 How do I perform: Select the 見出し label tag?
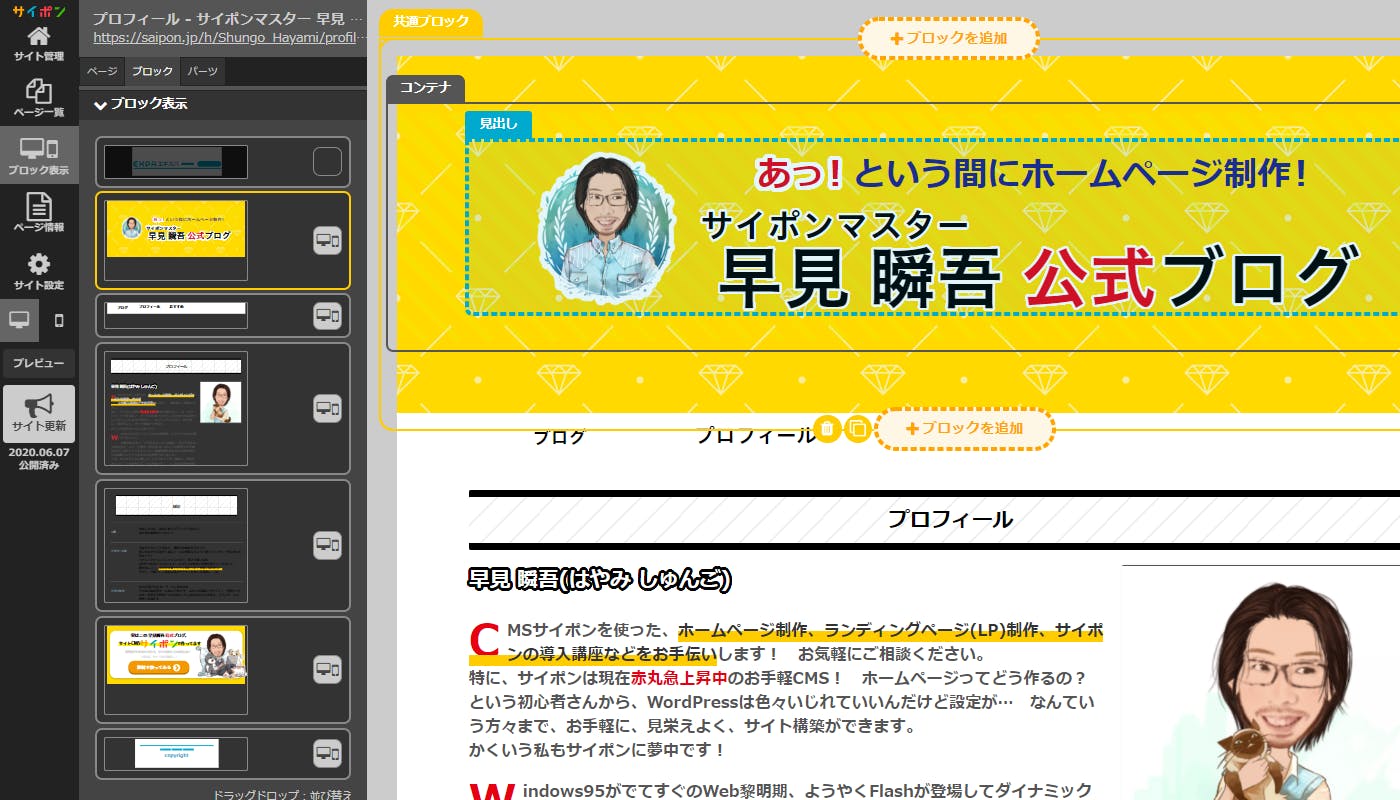pos(498,124)
